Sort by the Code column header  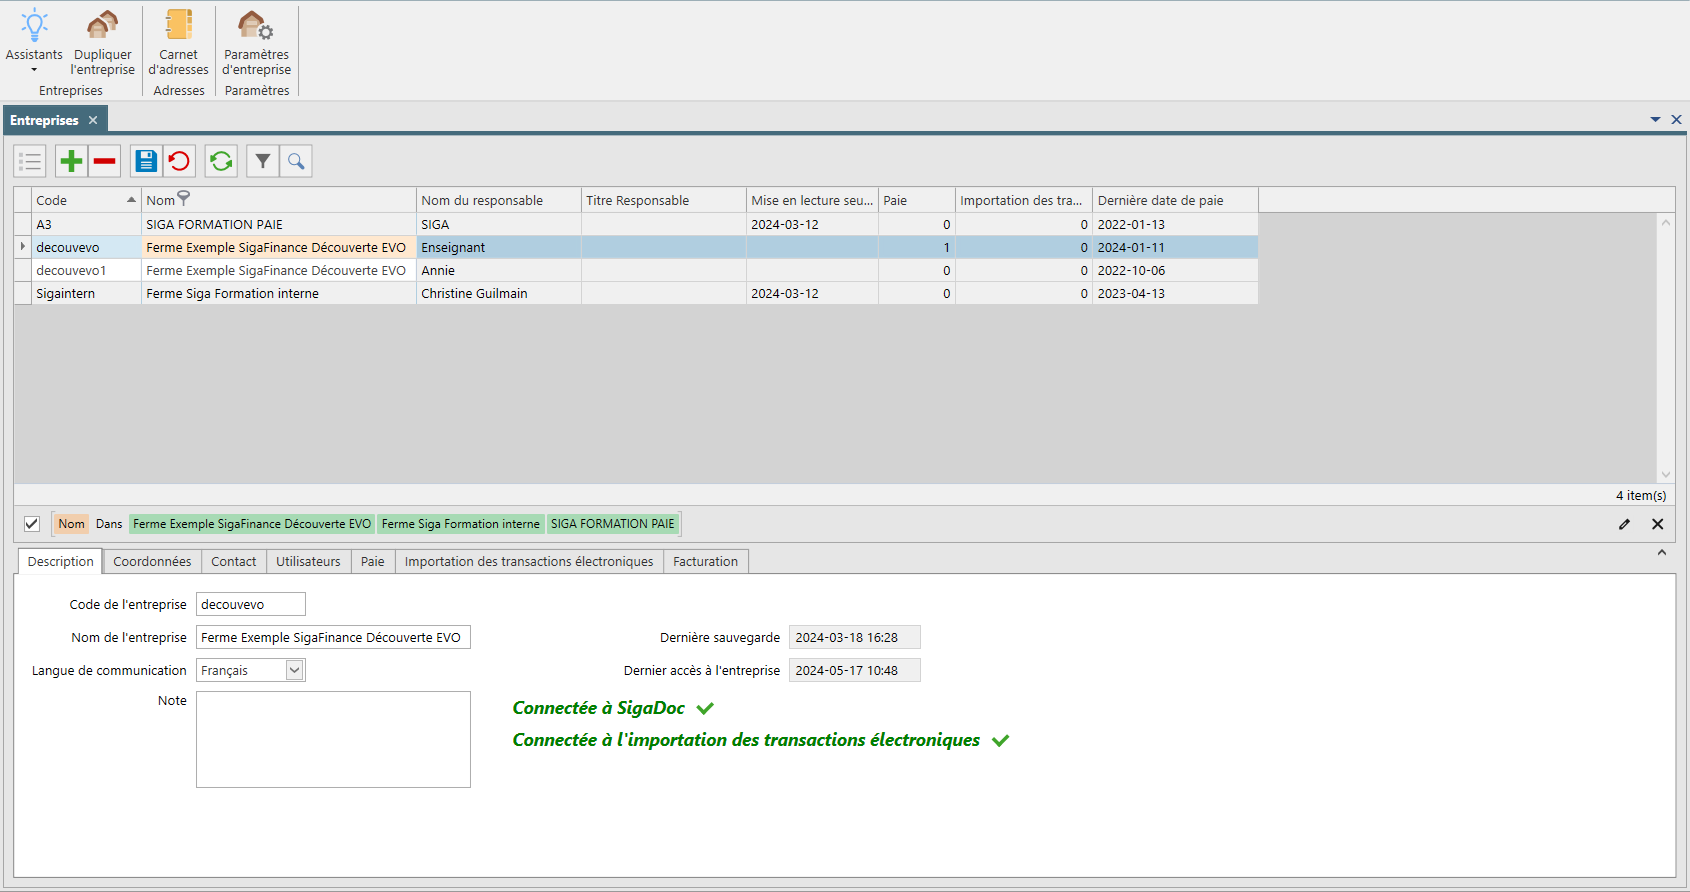point(86,200)
